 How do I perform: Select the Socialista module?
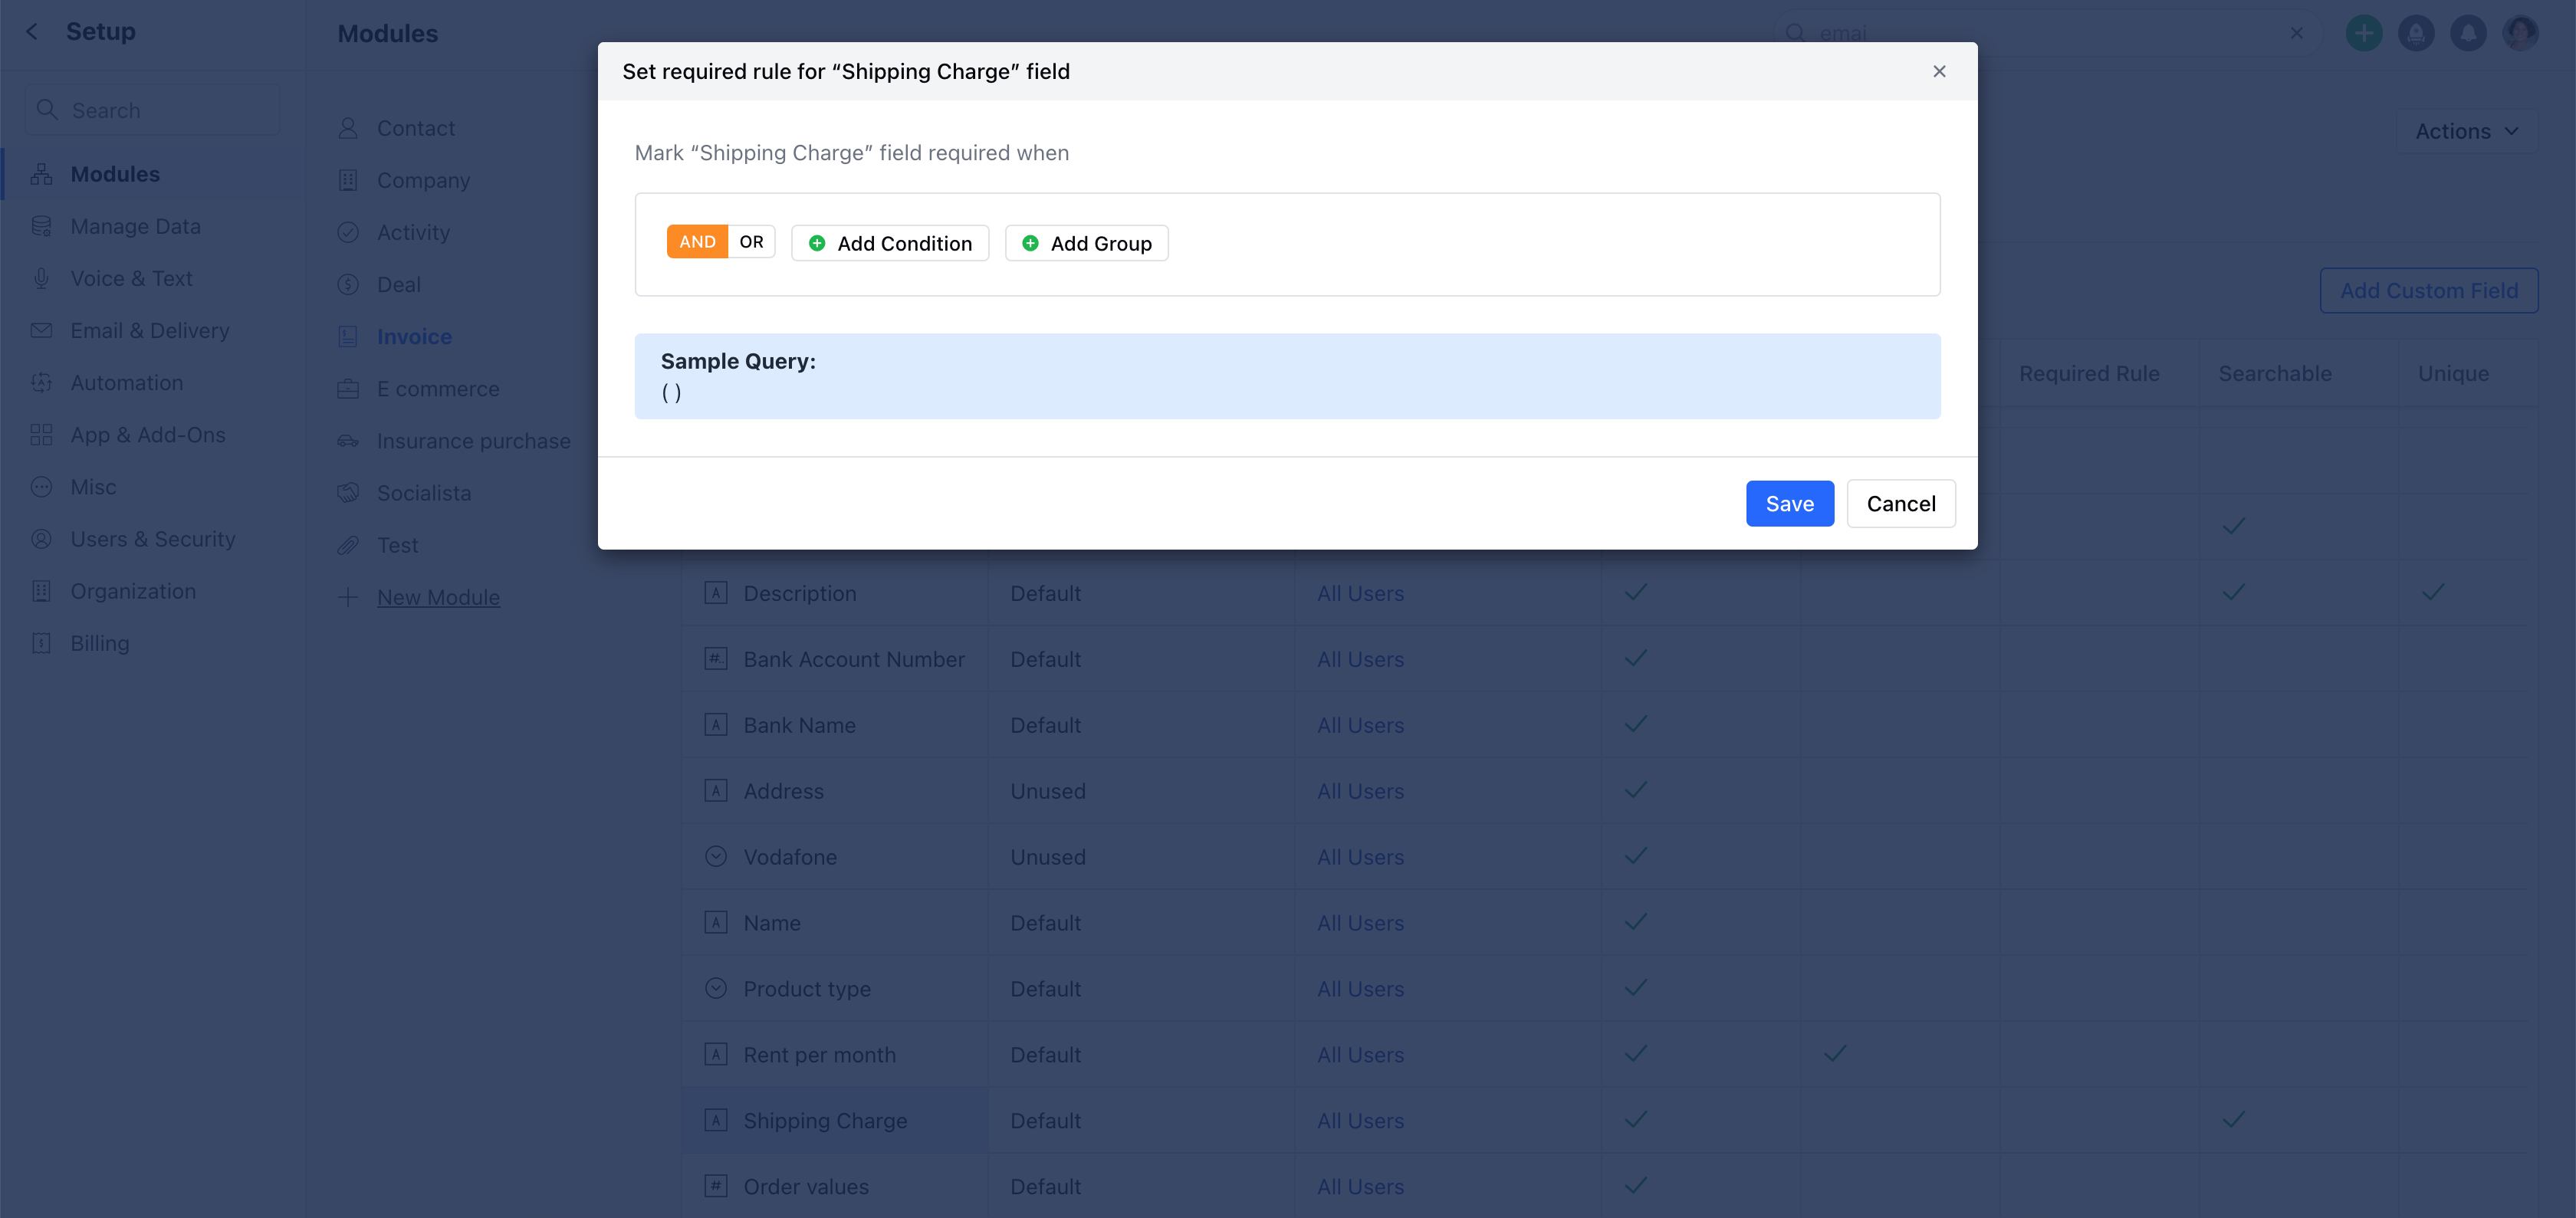pyautogui.click(x=423, y=492)
